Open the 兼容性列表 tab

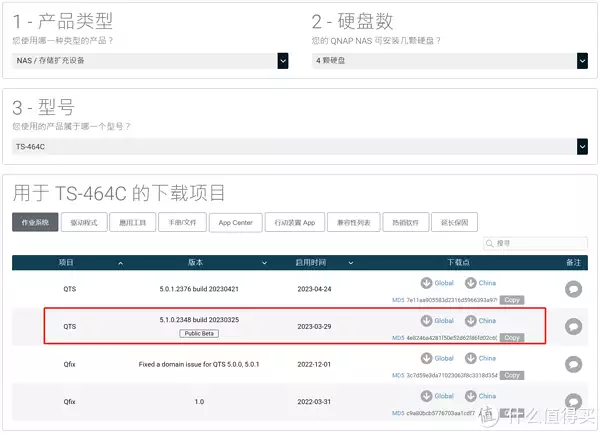click(x=354, y=222)
